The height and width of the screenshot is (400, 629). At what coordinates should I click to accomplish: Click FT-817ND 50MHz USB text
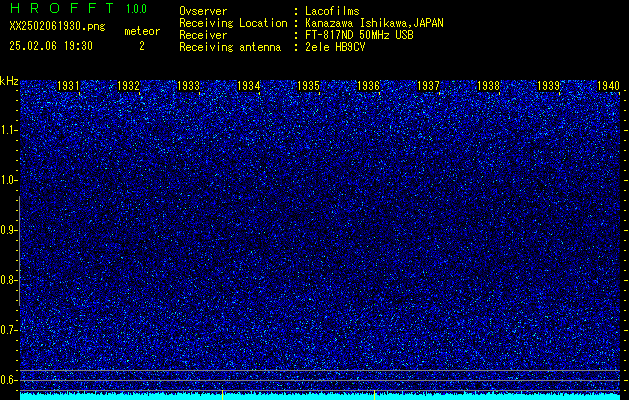359,35
